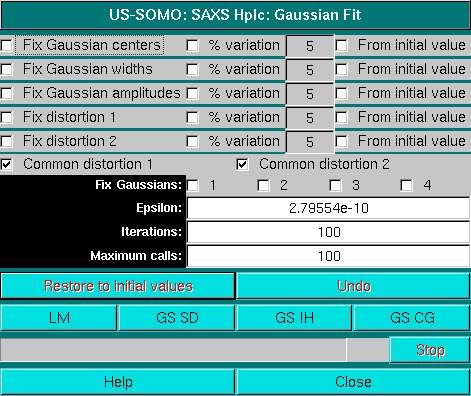471x396 pixels.
Task: Click variation value field for distortion 1
Action: click(310, 118)
